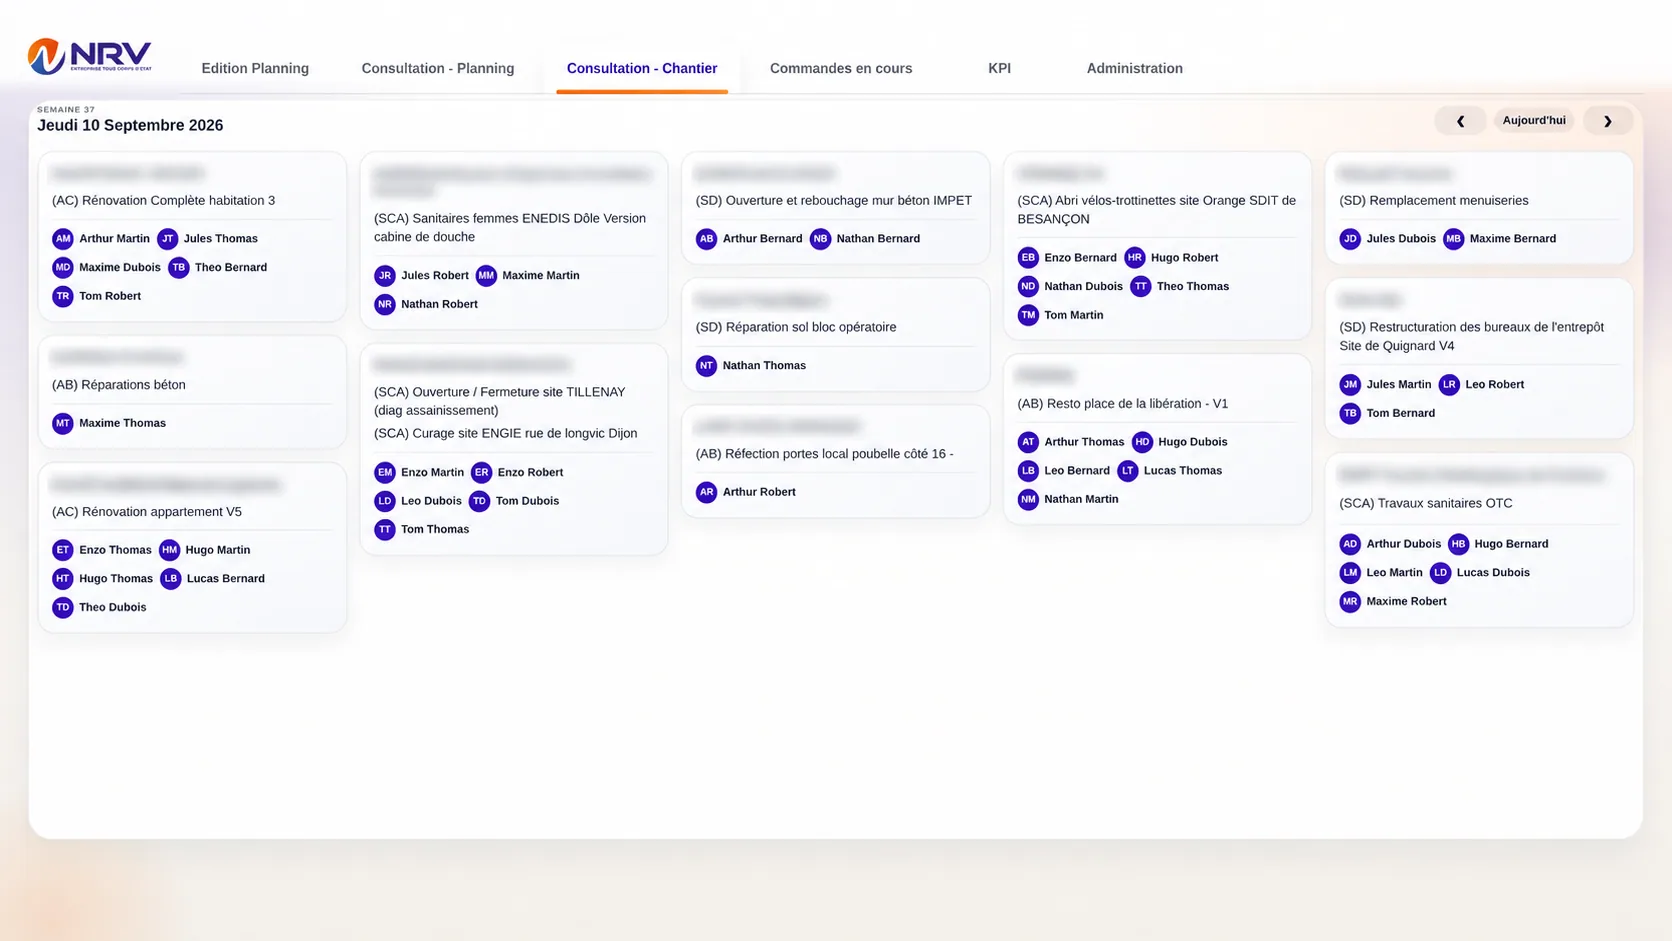Click the EM avatar of Enzo Martin
Viewport: 1672px width, 941px height.
[x=385, y=473]
